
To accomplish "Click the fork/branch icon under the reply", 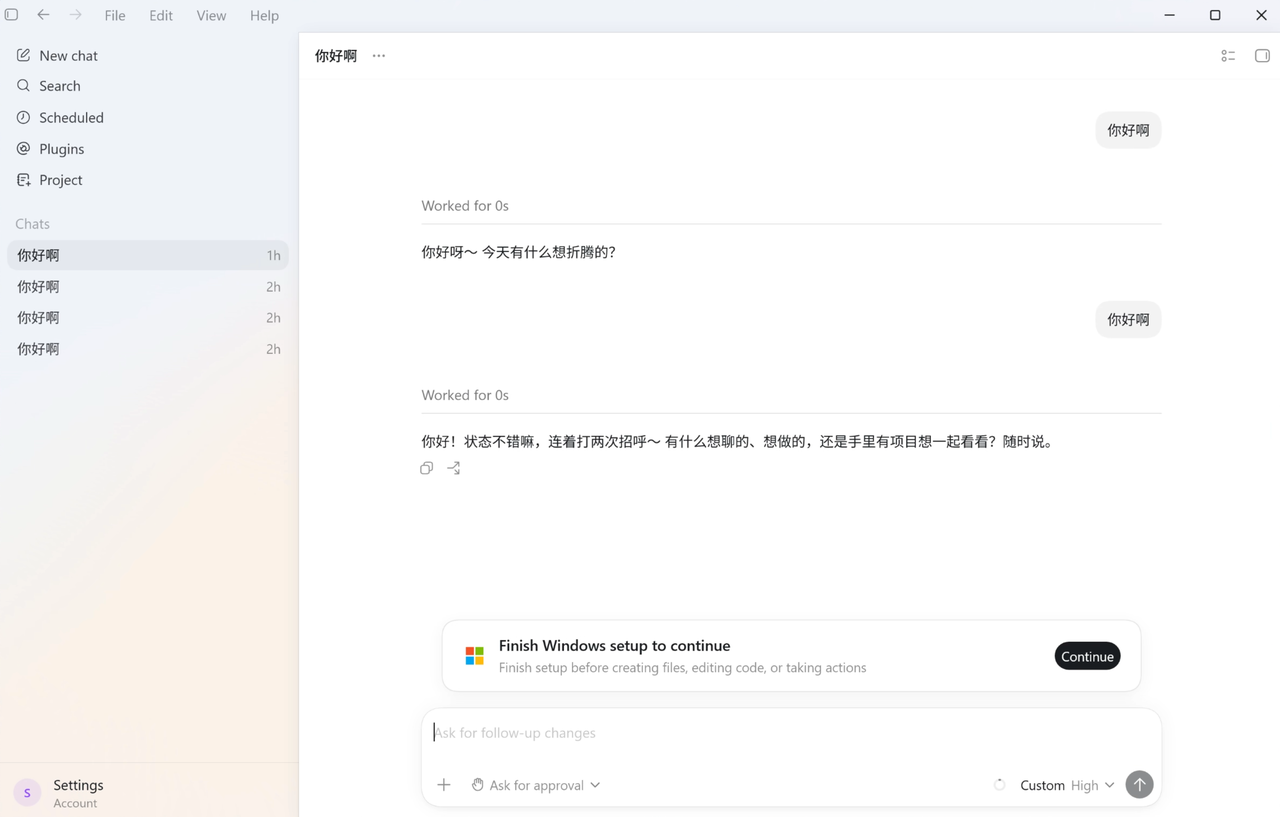I will click(454, 468).
